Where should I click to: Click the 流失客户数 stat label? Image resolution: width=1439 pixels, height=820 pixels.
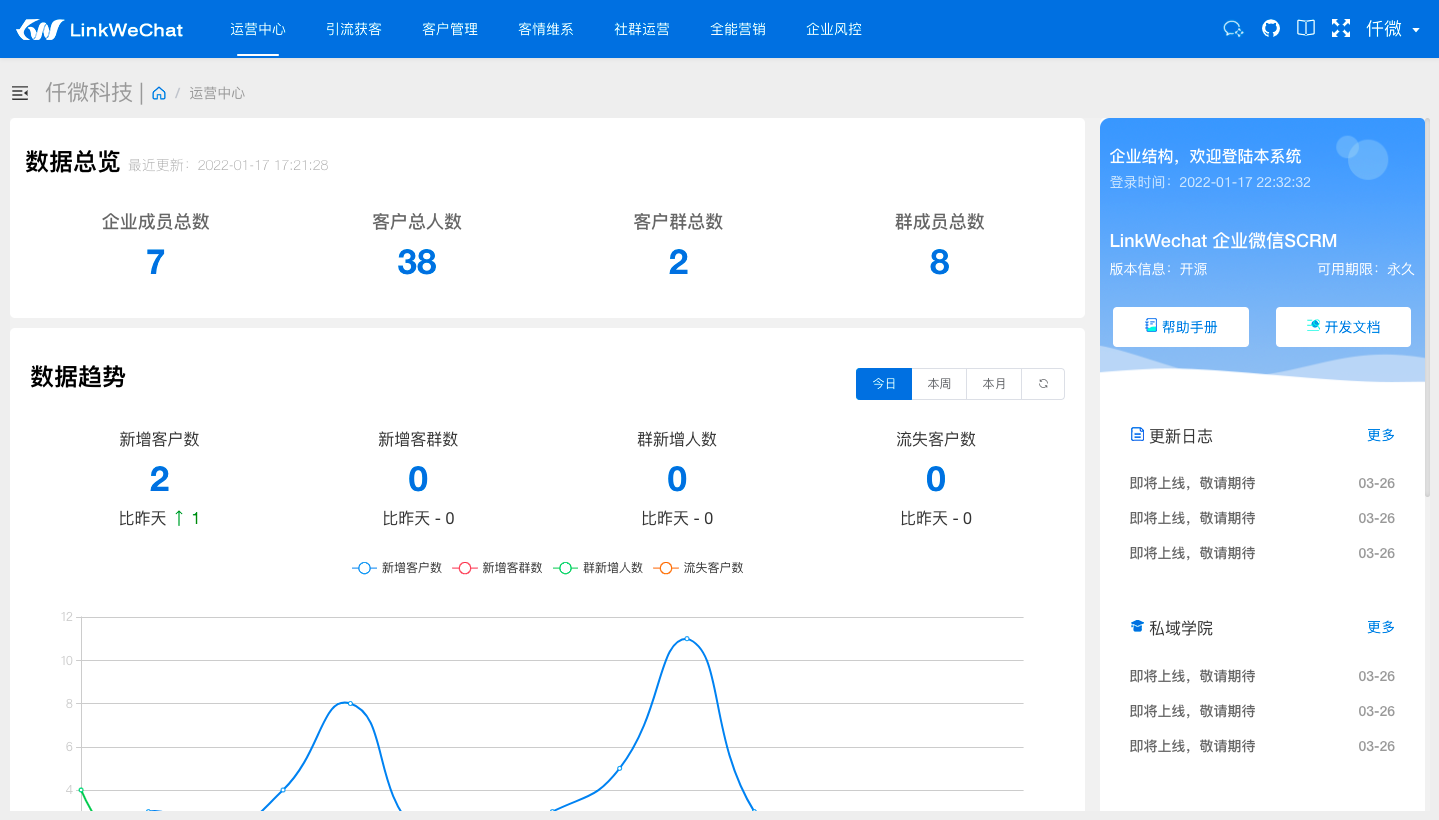click(936, 439)
